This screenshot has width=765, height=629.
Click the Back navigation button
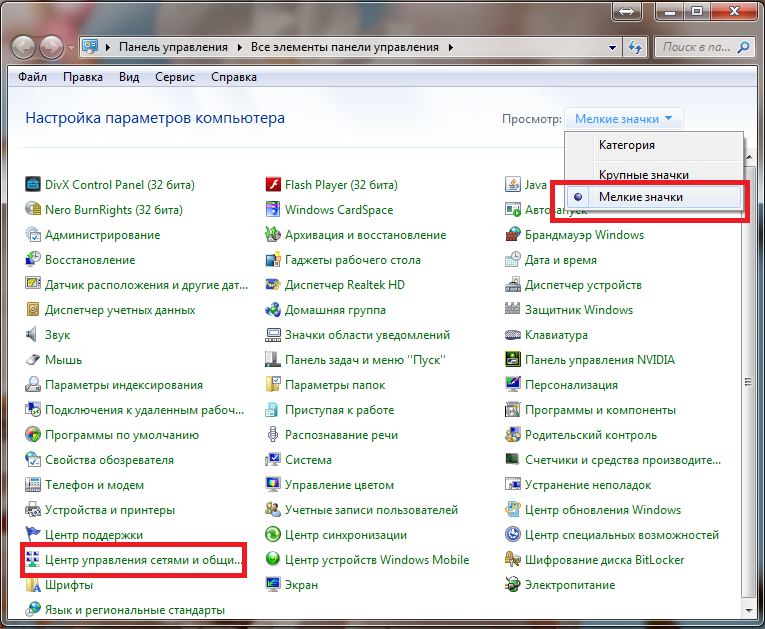tap(23, 48)
